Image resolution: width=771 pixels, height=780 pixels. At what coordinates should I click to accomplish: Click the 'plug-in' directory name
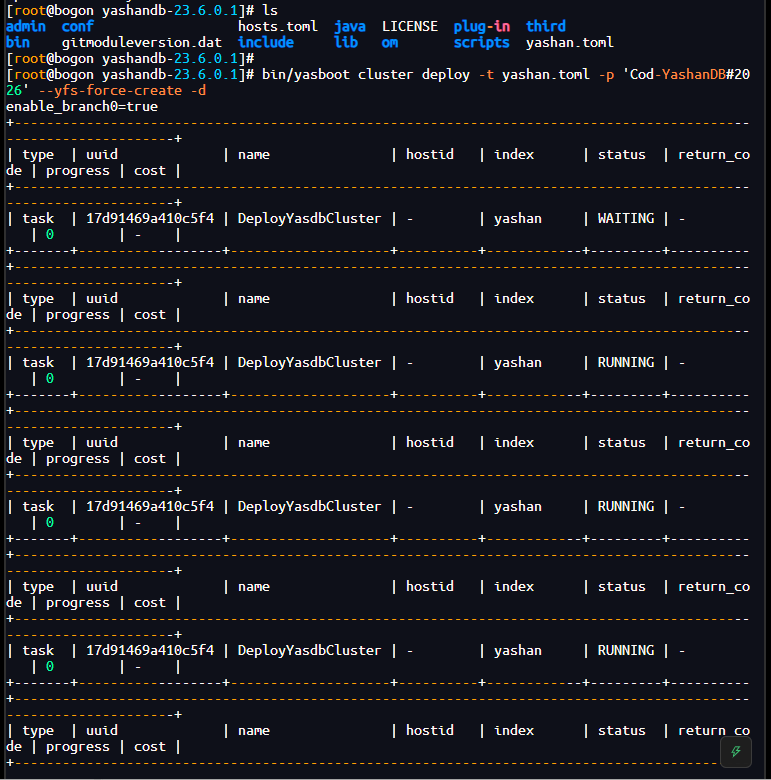click(482, 26)
